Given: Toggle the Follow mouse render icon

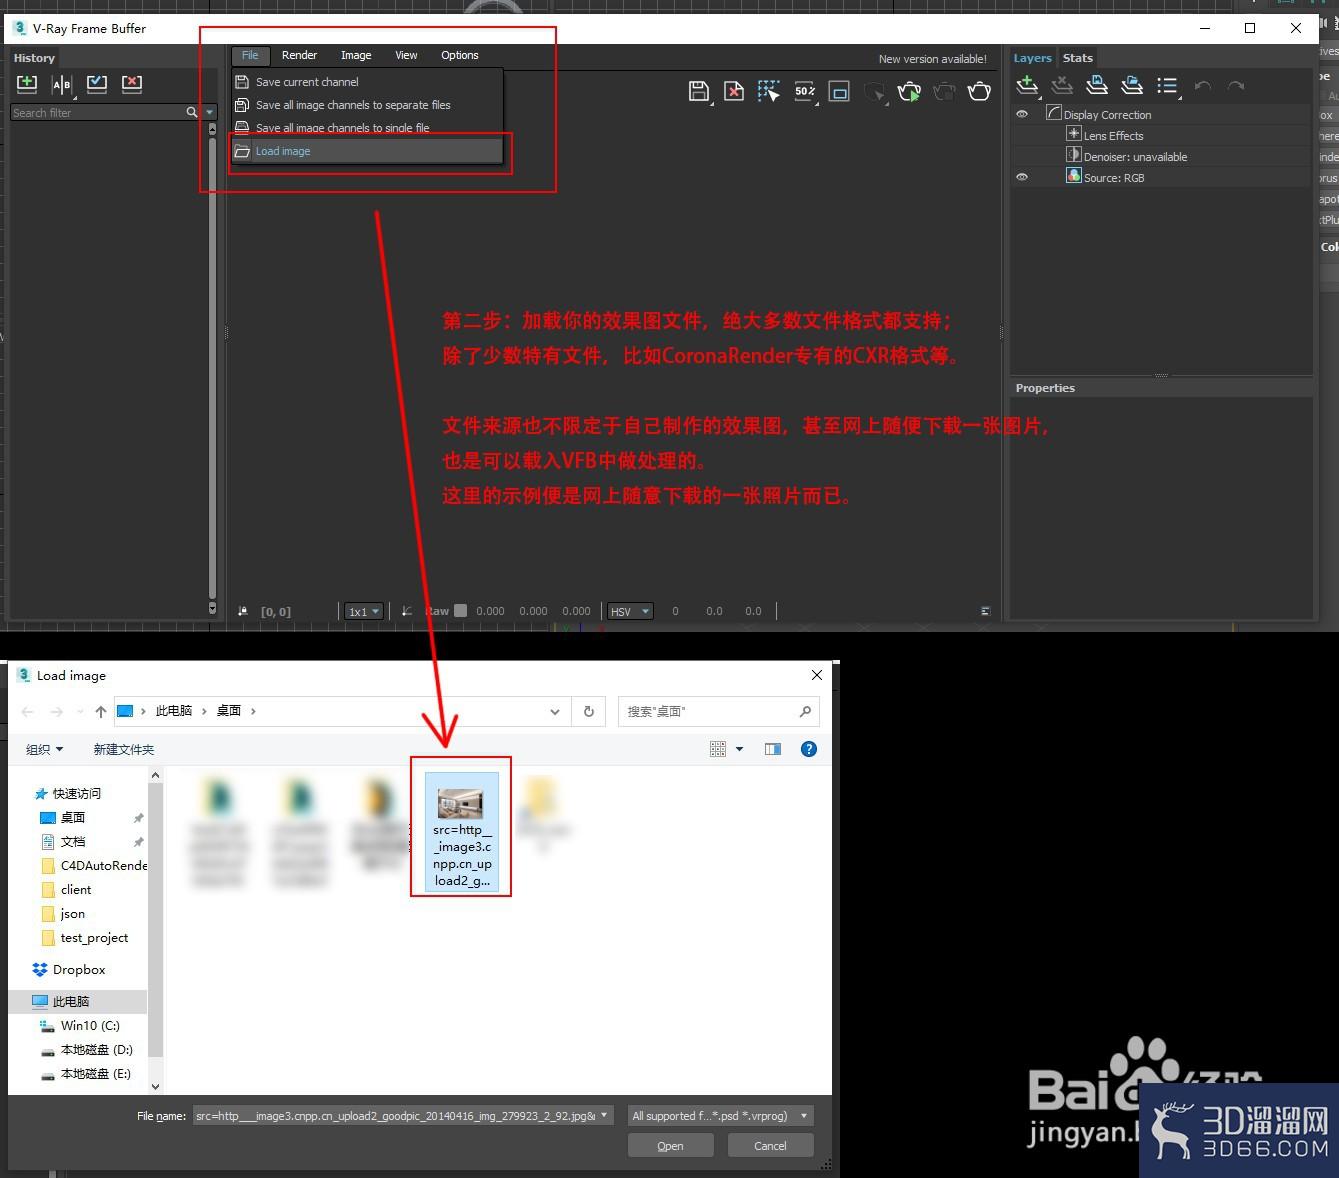Looking at the screenshot, I should pos(874,92).
